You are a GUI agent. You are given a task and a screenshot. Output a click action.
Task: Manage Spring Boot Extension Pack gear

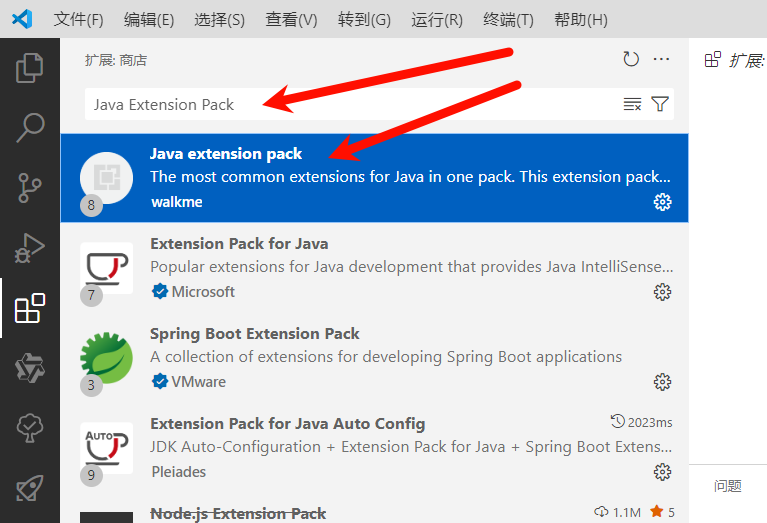coord(662,382)
